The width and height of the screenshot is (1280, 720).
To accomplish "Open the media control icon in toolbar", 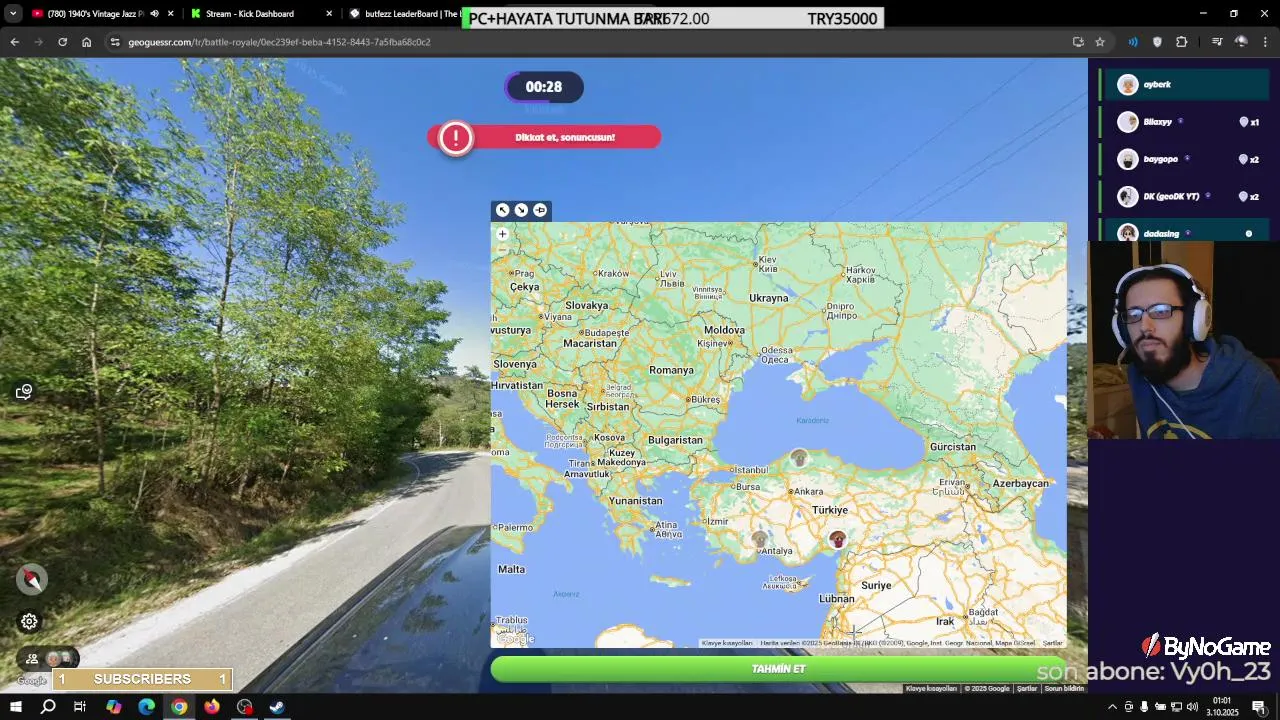I will [1217, 42].
